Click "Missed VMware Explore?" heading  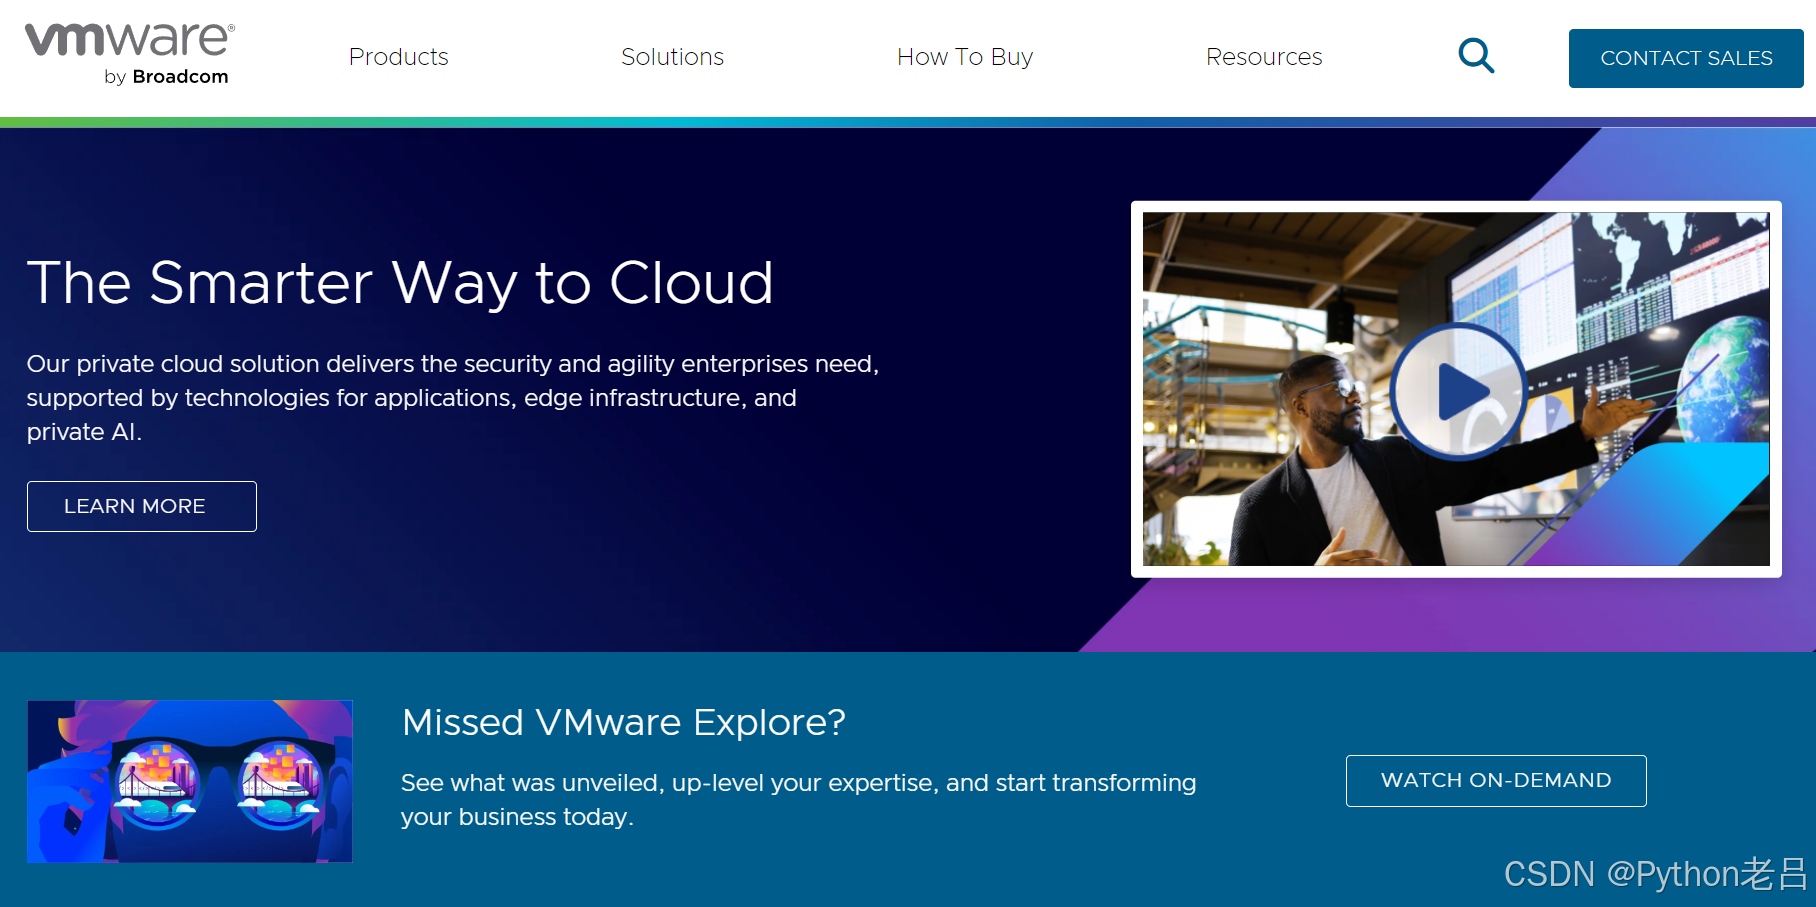(x=624, y=722)
